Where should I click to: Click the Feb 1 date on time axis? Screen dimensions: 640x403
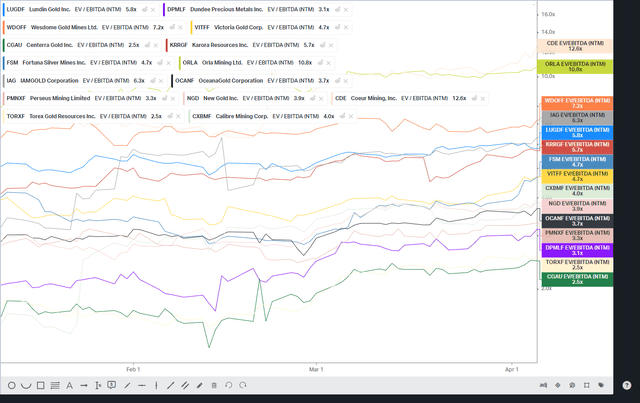(133, 370)
